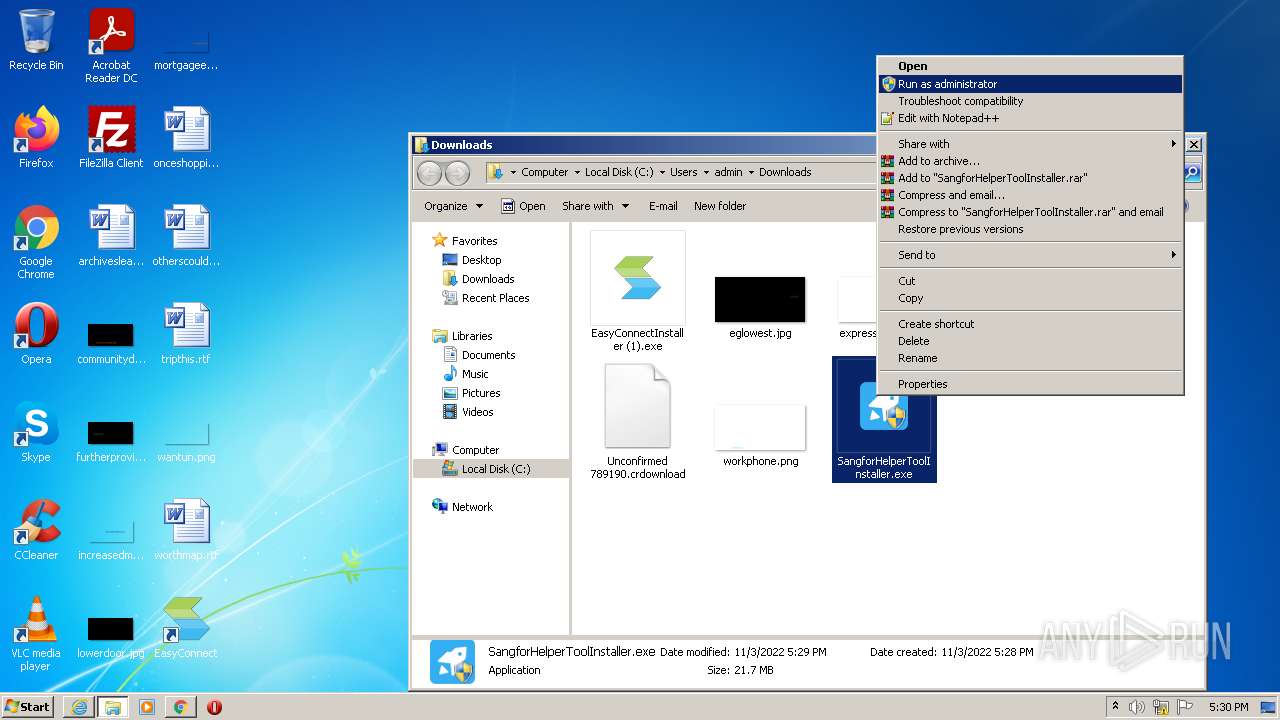
Task: Open Properties from context menu
Action: pyautogui.click(x=1030, y=384)
